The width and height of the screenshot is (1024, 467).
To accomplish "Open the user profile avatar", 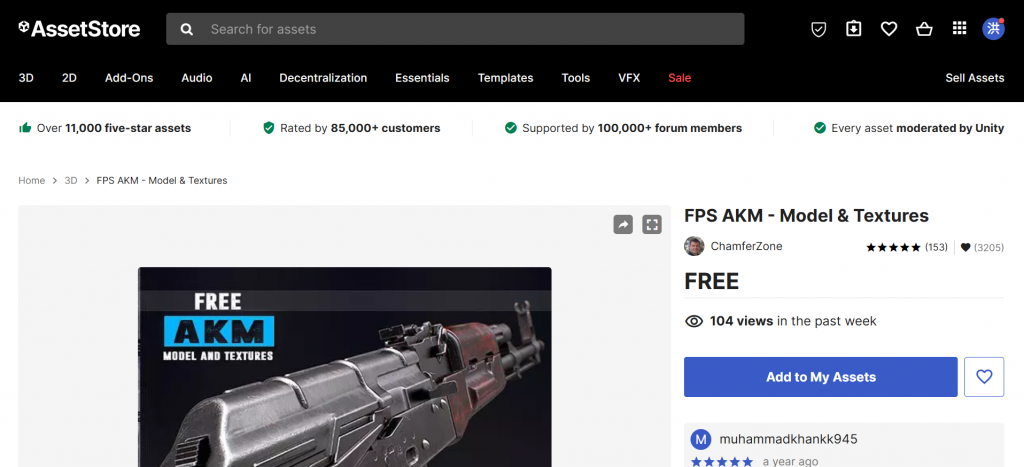I will (x=993, y=29).
